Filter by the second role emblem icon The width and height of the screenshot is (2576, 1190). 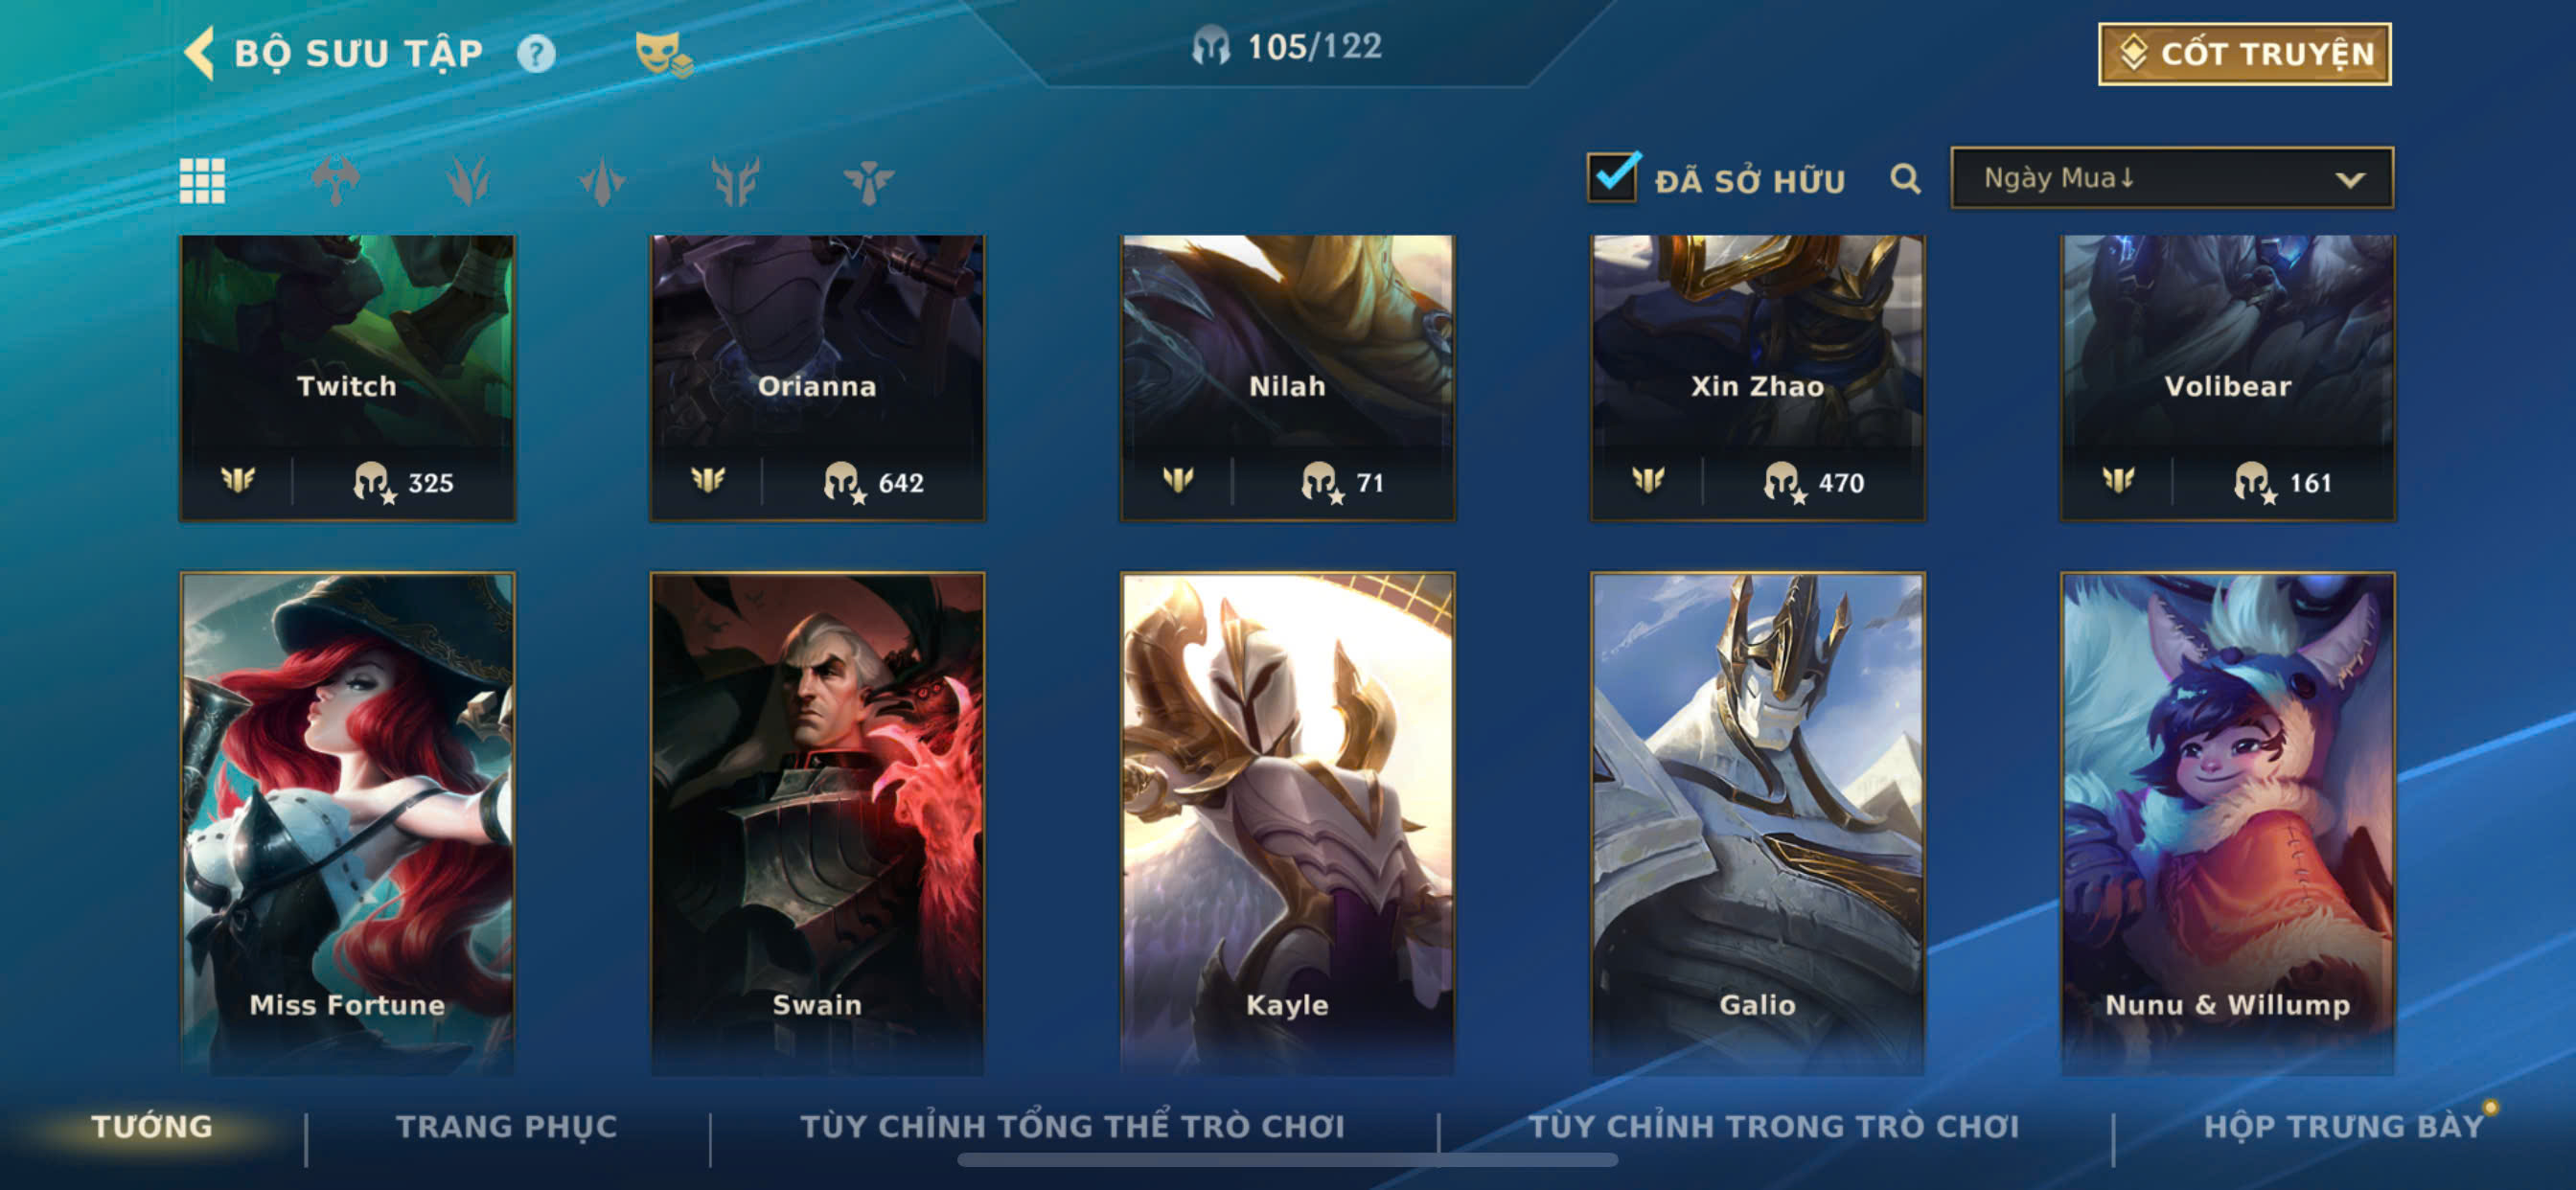point(468,181)
